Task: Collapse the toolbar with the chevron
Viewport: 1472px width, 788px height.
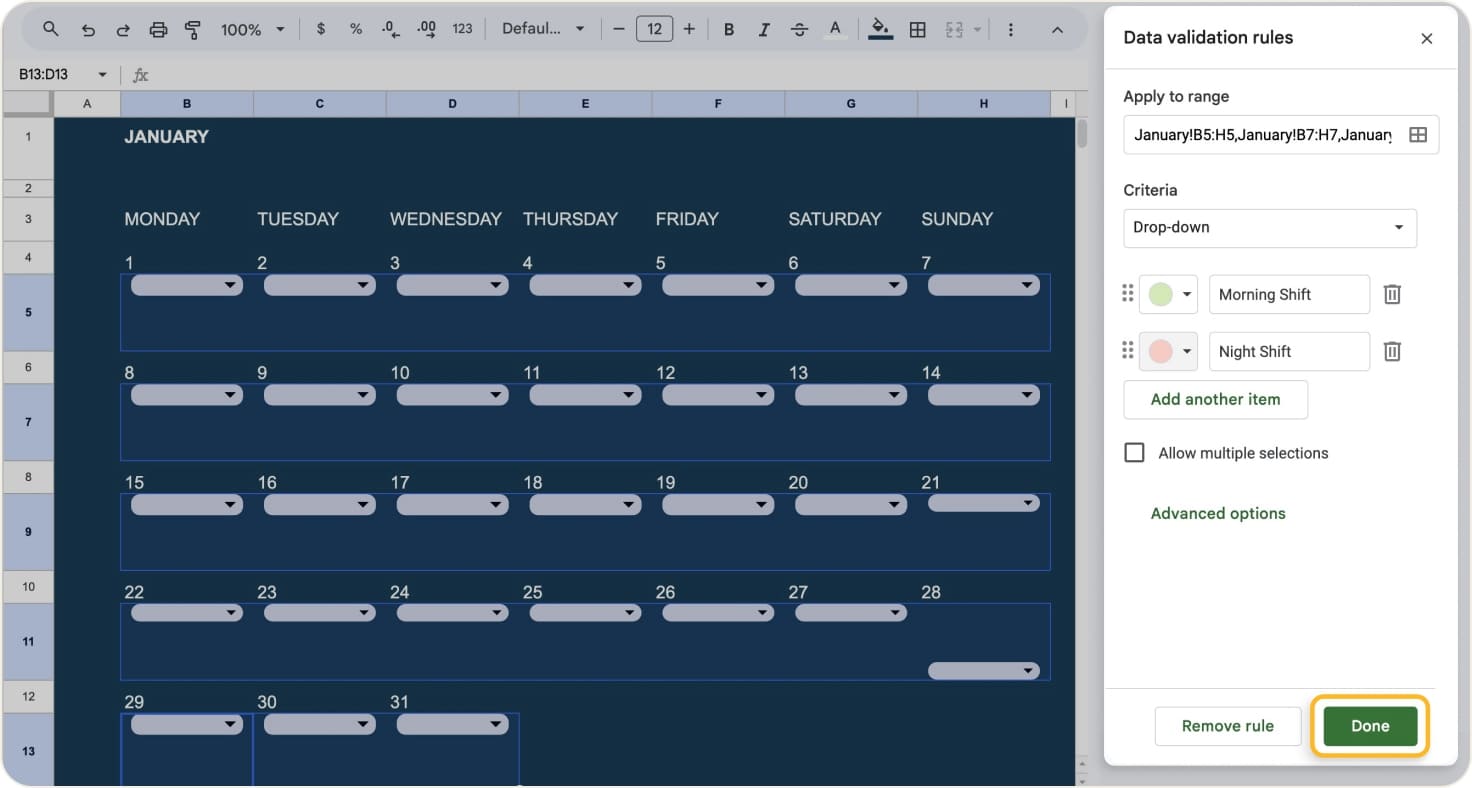Action: click(1057, 29)
